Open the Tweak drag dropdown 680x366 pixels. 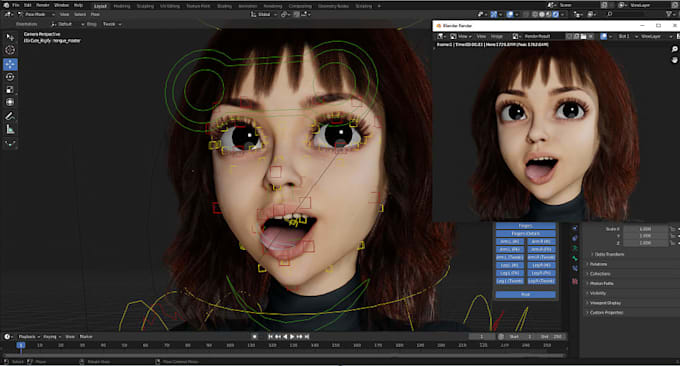[x=112, y=24]
